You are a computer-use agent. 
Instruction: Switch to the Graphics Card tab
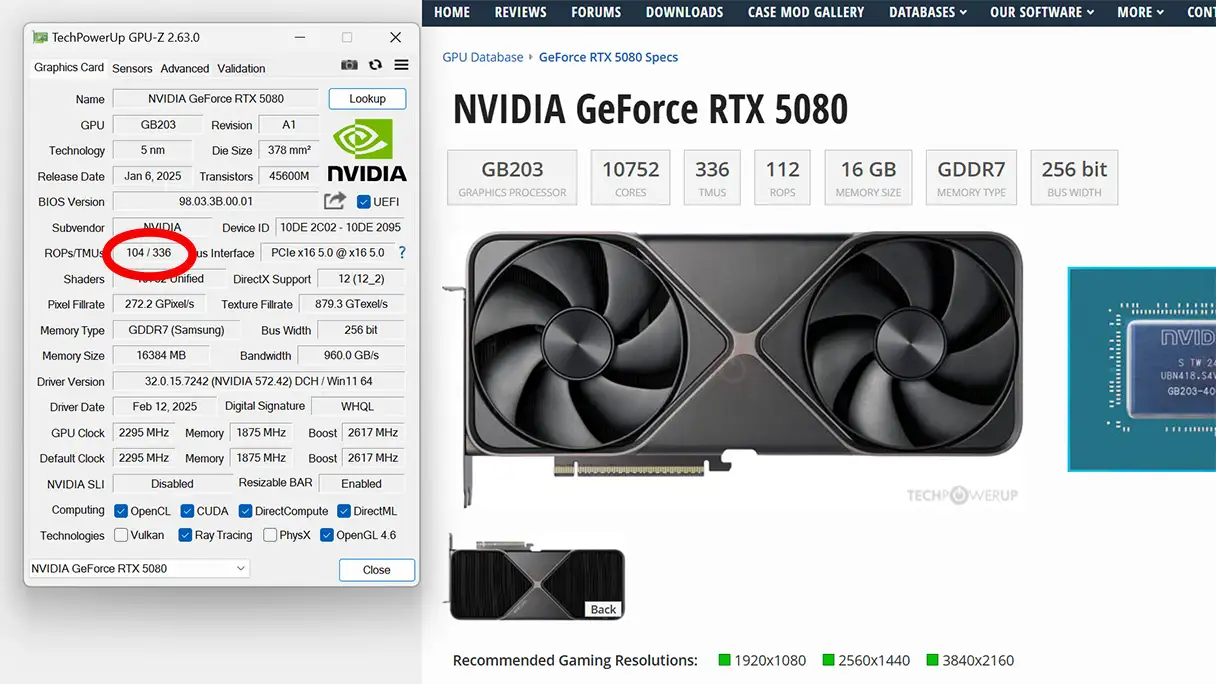point(69,67)
